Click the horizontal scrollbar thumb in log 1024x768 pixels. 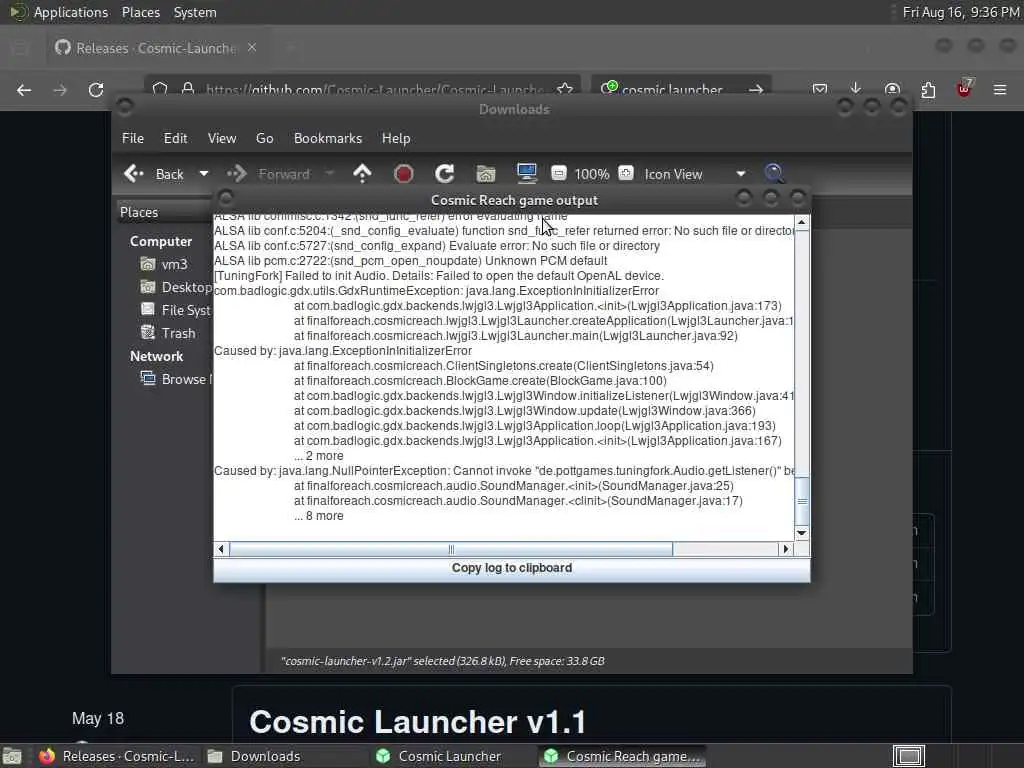tap(451, 549)
